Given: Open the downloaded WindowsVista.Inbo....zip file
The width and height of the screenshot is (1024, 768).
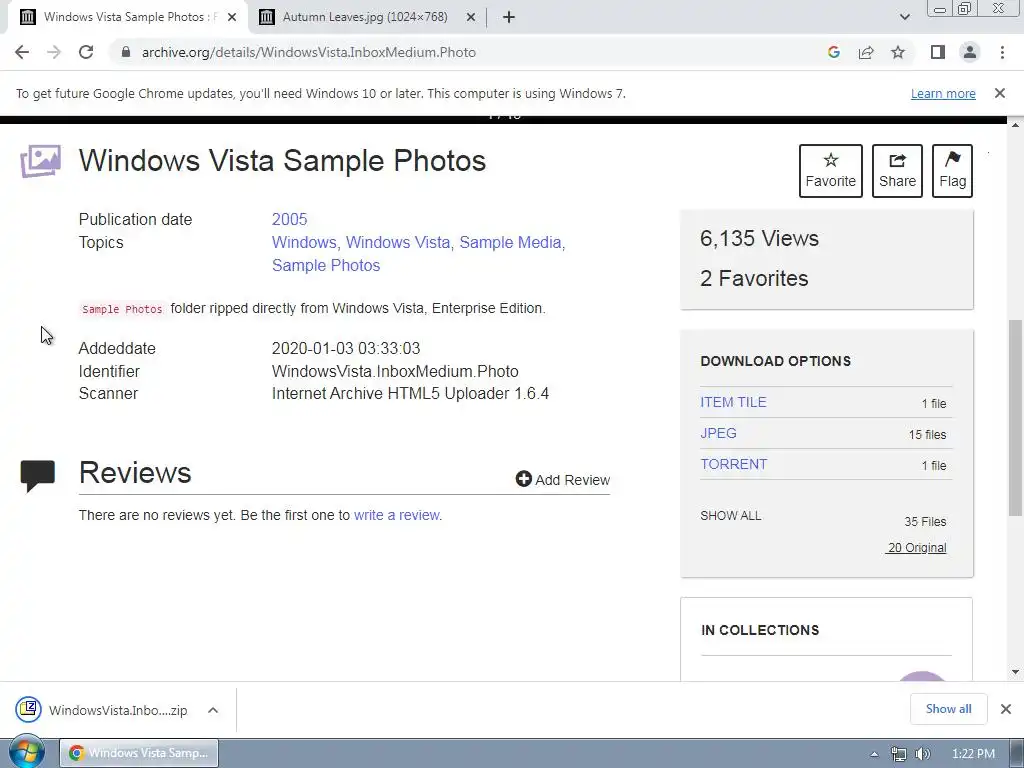Looking at the screenshot, I should tap(102, 710).
